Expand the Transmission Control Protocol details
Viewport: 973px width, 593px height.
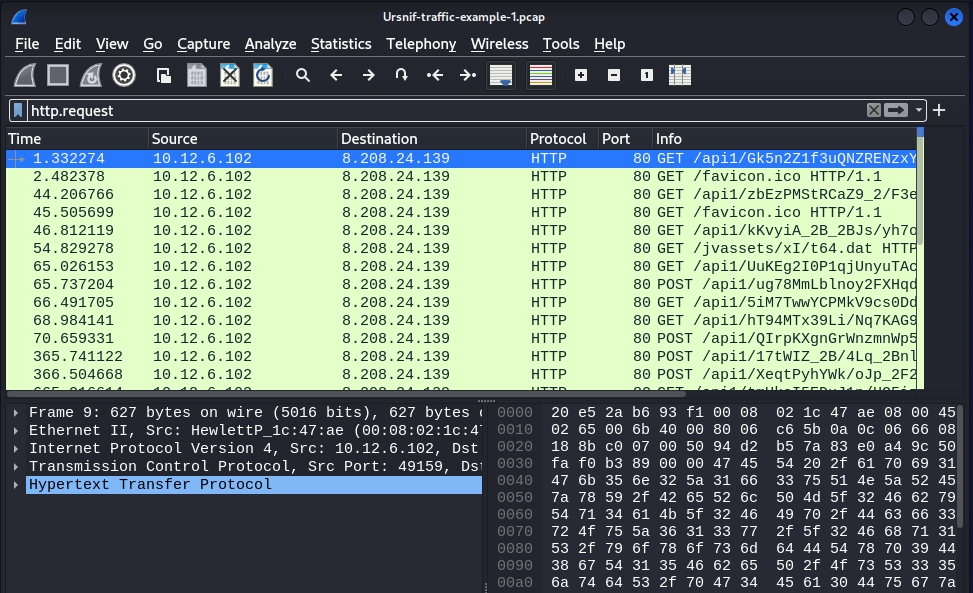coord(14,466)
